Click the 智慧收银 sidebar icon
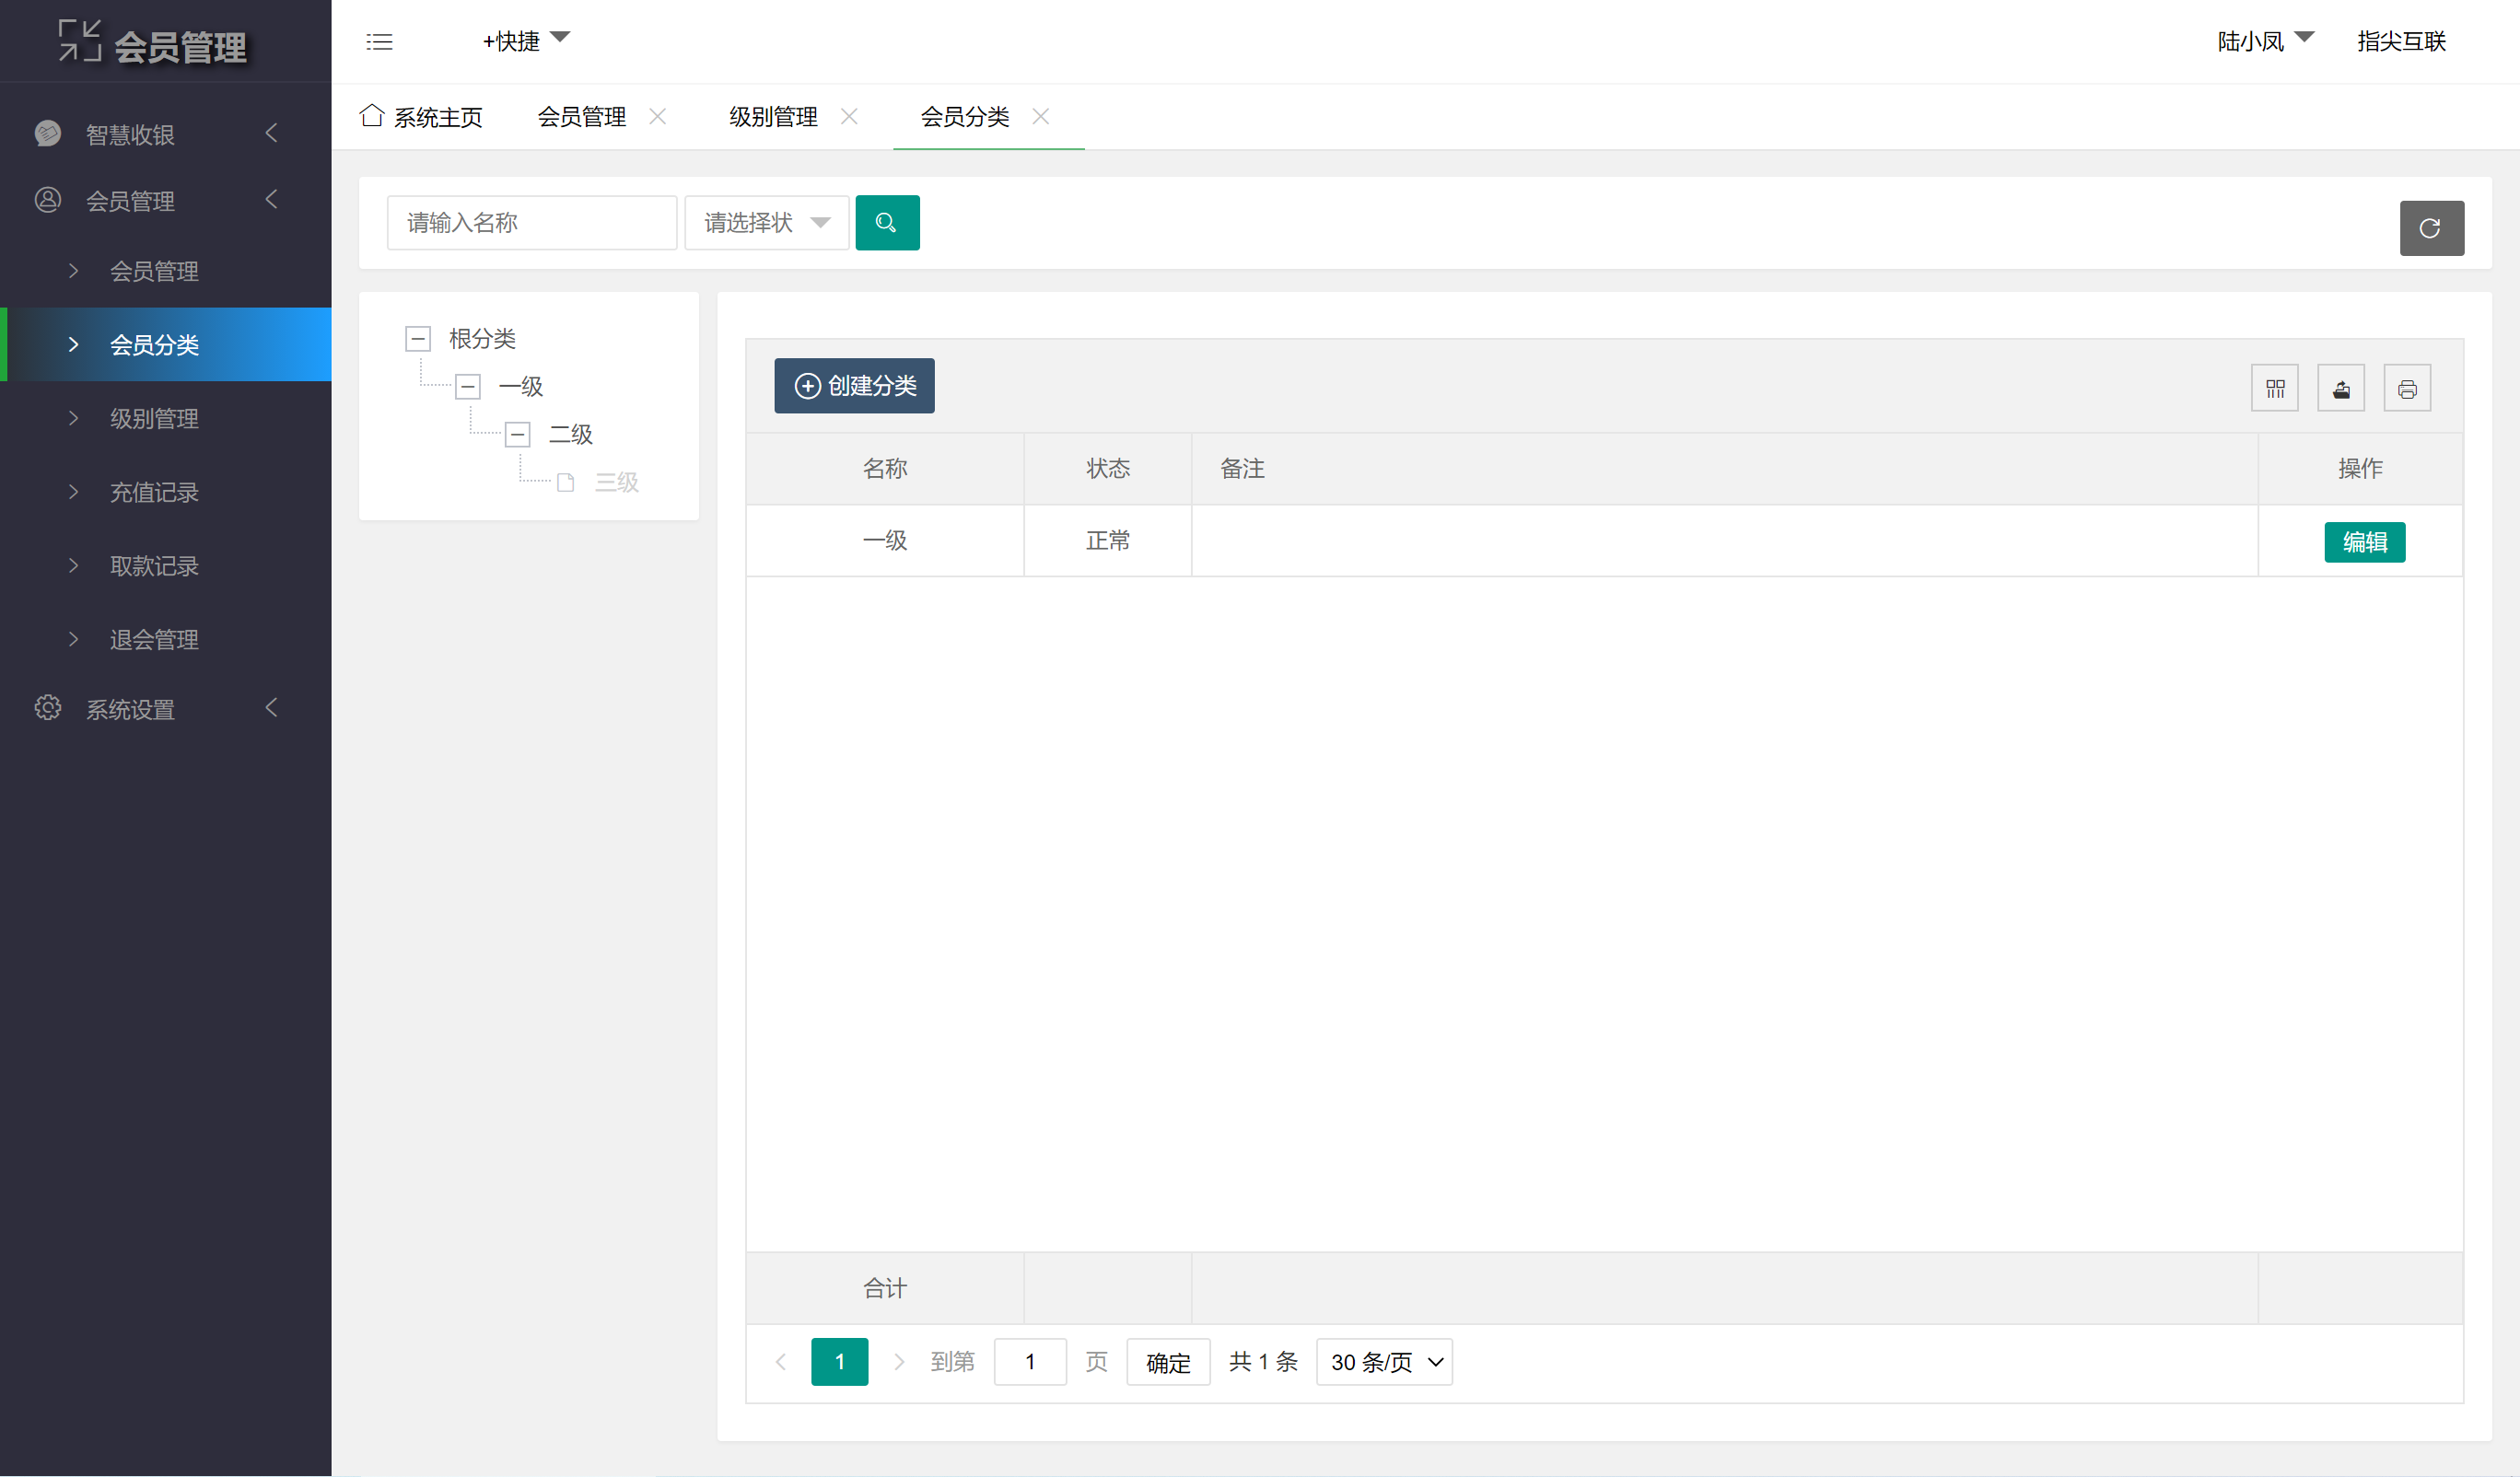Screen dimensions: 2520x1477 (48, 133)
